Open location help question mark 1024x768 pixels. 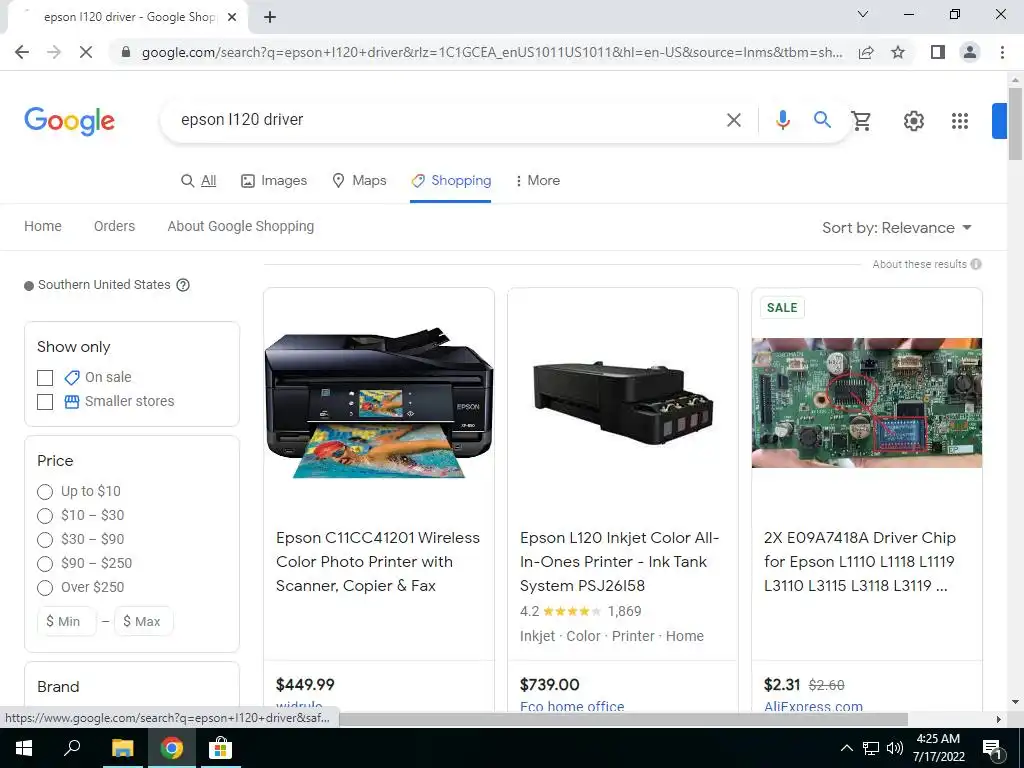[184, 285]
